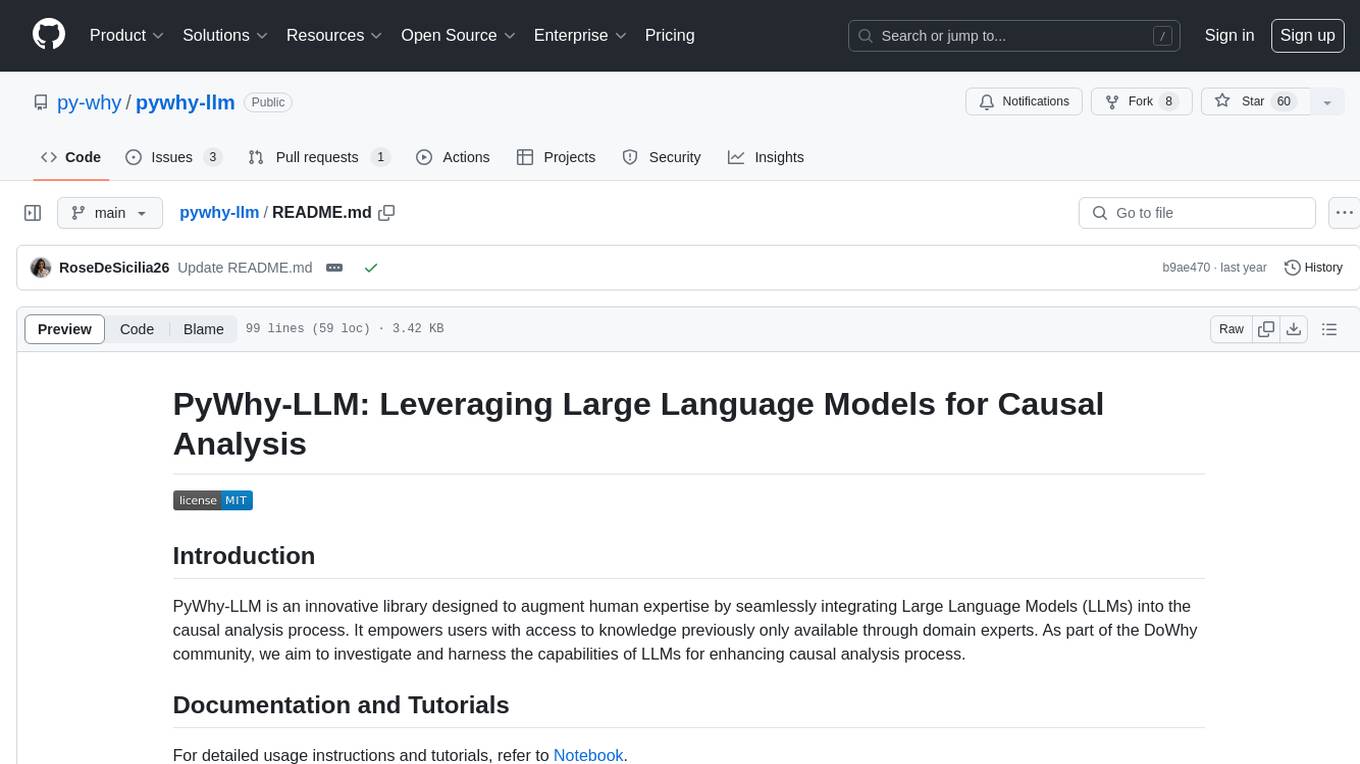The width and height of the screenshot is (1360, 764).
Task: Copy raw file contents
Action: pyautogui.click(x=1267, y=329)
